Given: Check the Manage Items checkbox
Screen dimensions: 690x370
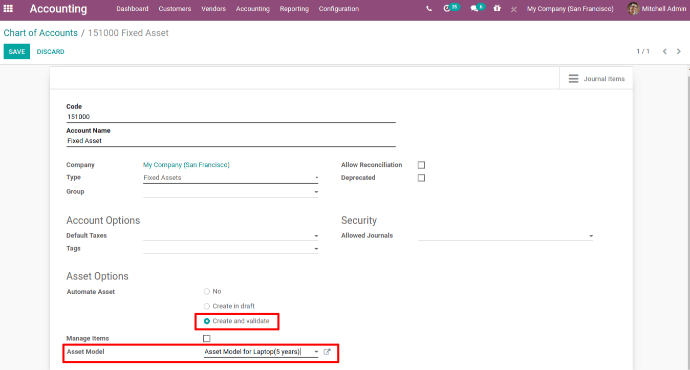Looking at the screenshot, I should tap(206, 338).
